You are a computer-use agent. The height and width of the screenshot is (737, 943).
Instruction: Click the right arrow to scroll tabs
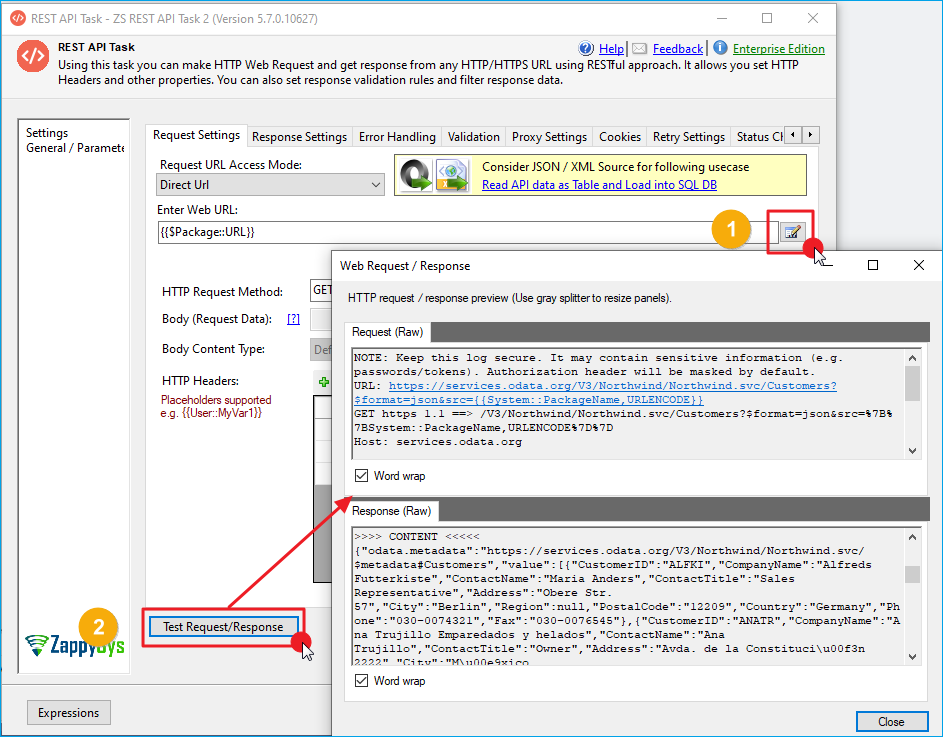point(810,136)
